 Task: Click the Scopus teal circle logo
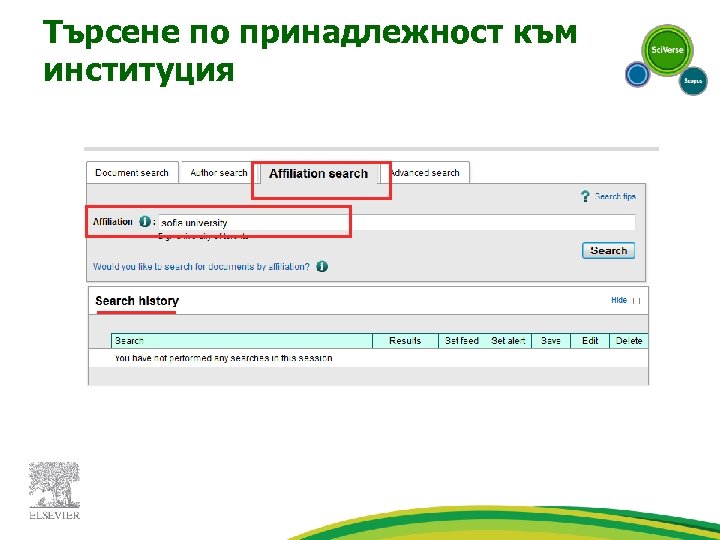point(693,81)
